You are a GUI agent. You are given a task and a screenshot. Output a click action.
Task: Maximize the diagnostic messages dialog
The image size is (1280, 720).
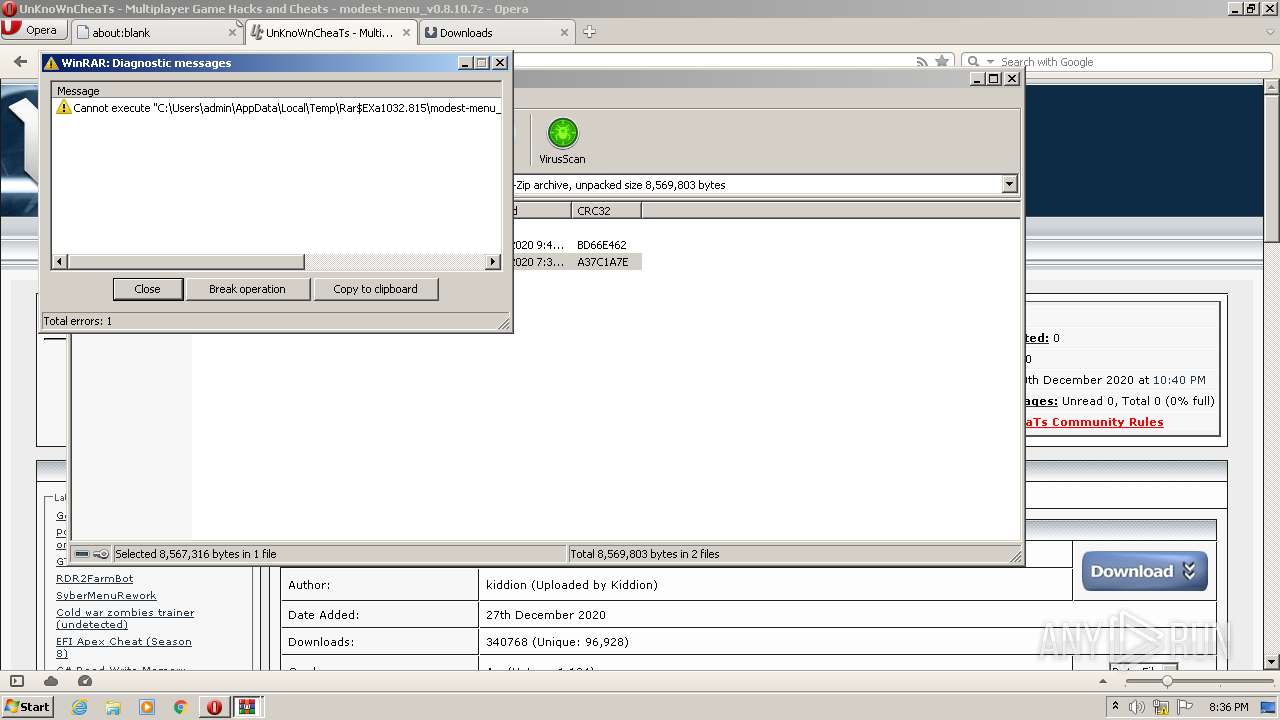(x=482, y=62)
